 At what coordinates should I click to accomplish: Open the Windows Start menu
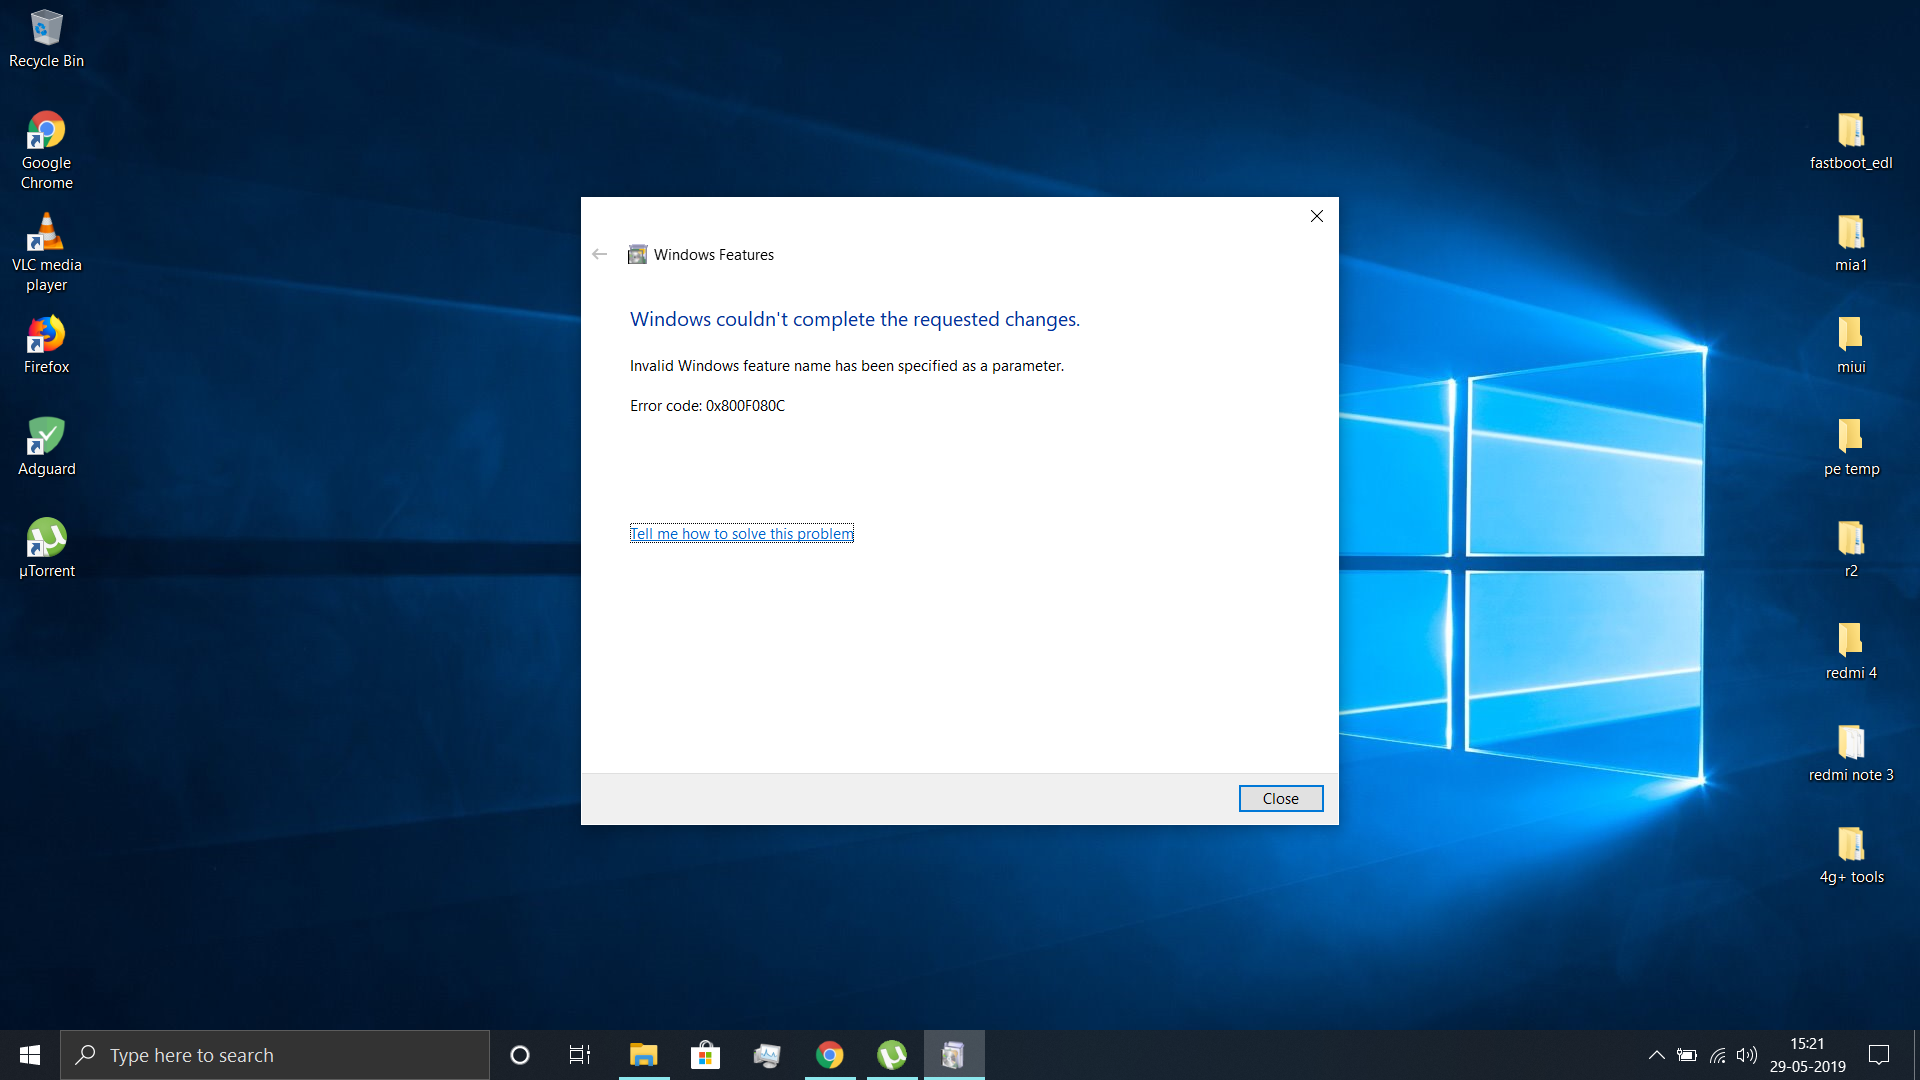[x=30, y=1055]
